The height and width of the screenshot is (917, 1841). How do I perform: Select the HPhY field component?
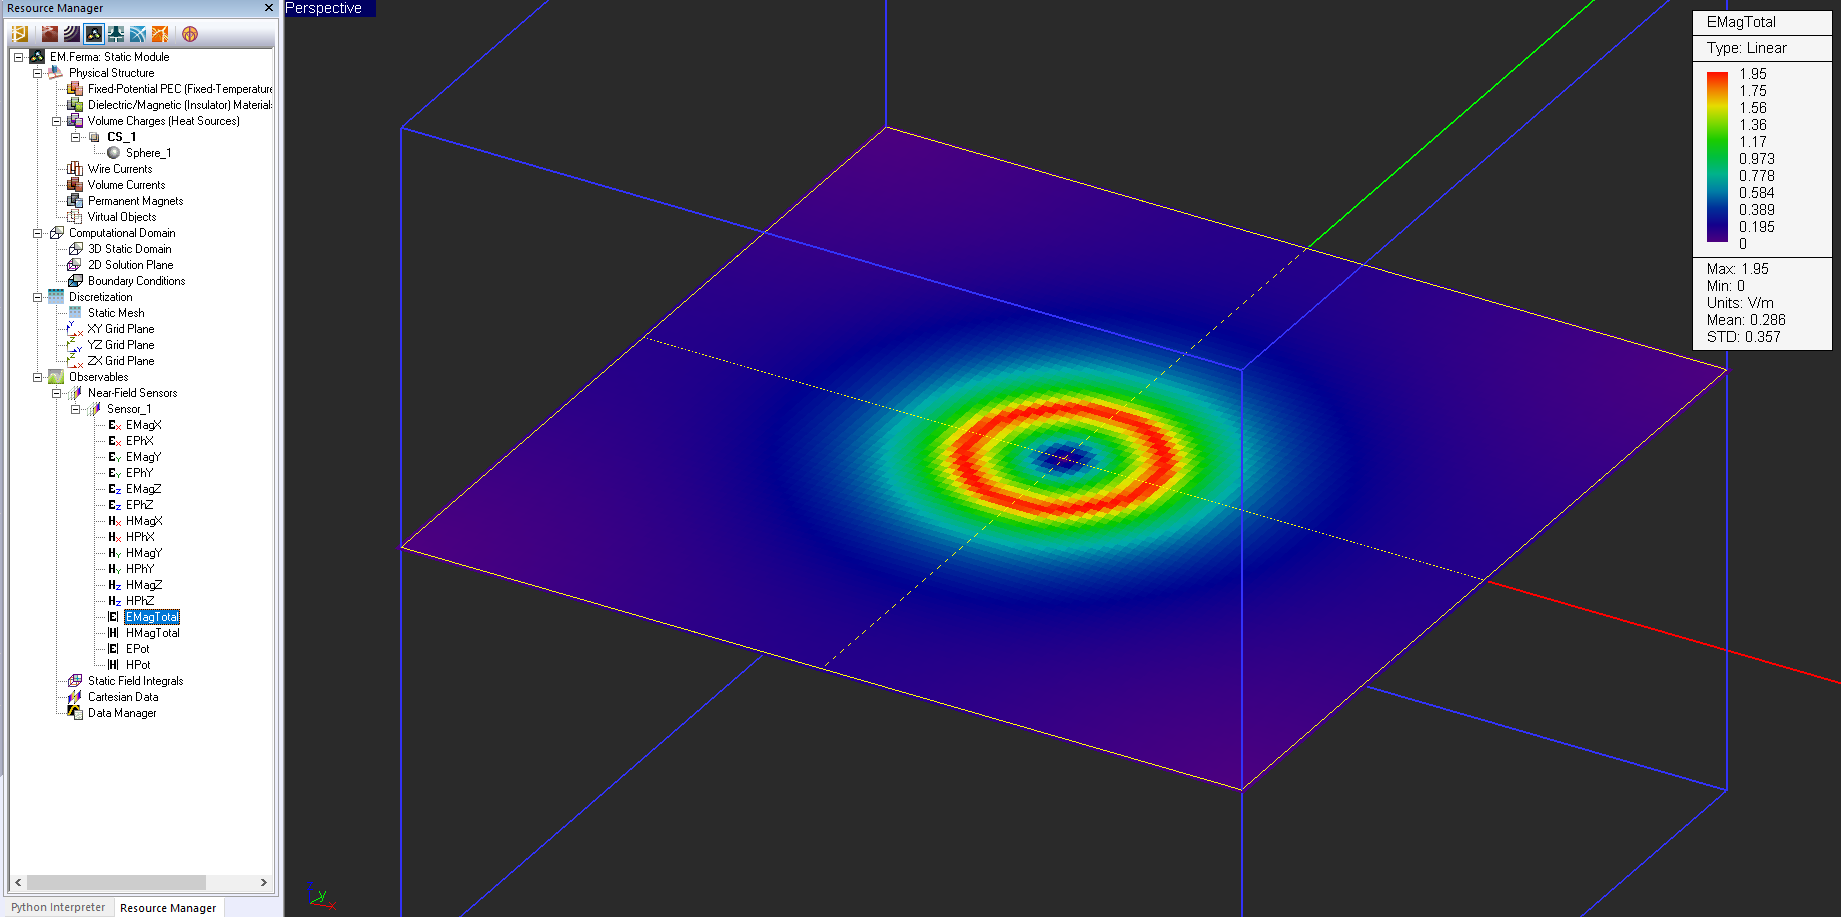click(140, 569)
